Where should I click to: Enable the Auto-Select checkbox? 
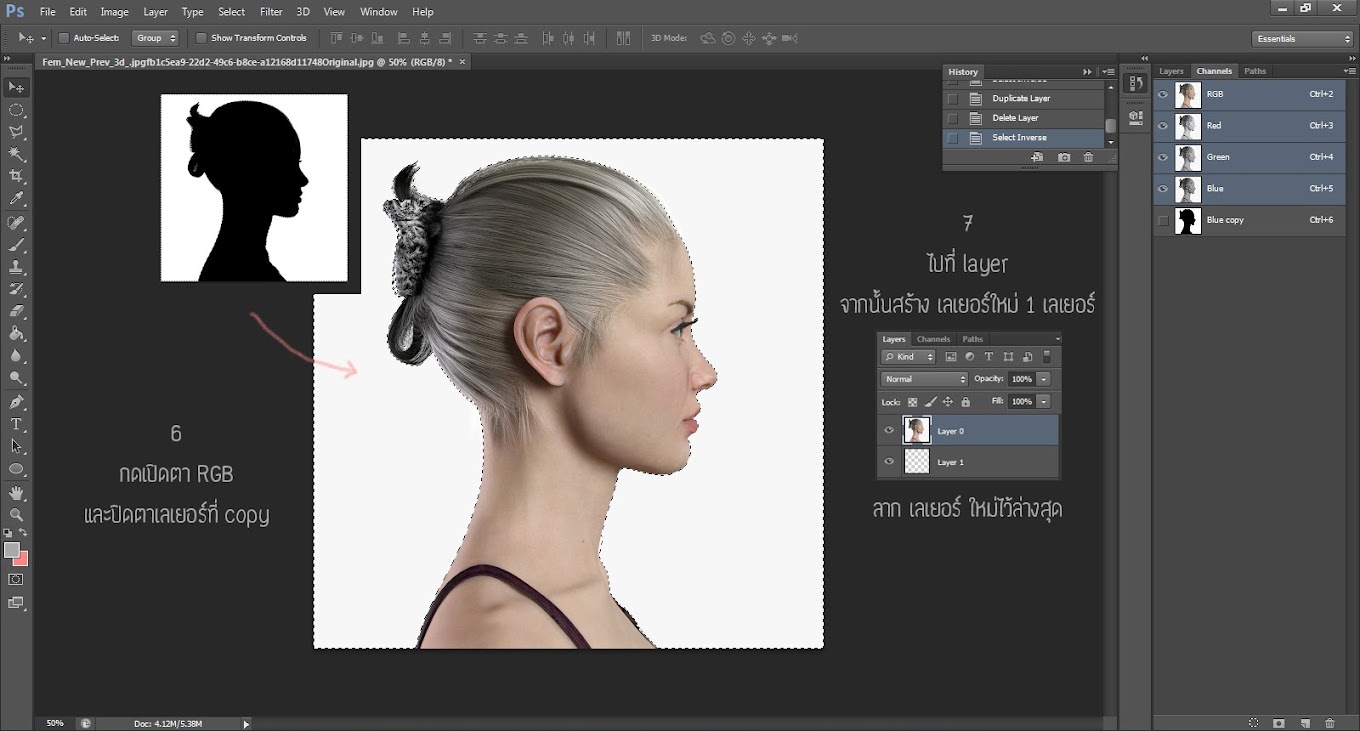tap(64, 38)
